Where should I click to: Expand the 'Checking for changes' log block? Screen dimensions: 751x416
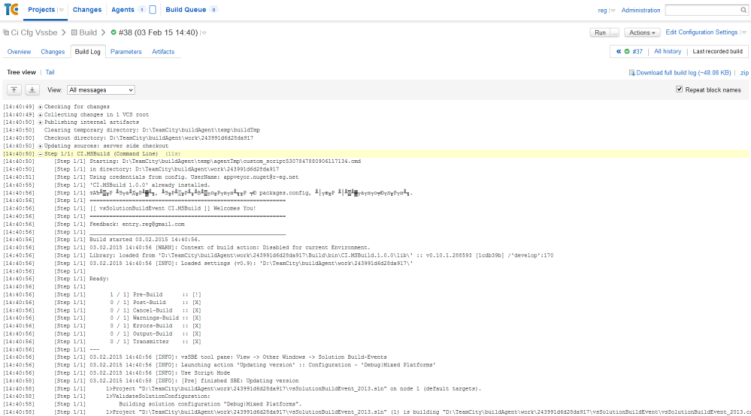[x=40, y=105]
